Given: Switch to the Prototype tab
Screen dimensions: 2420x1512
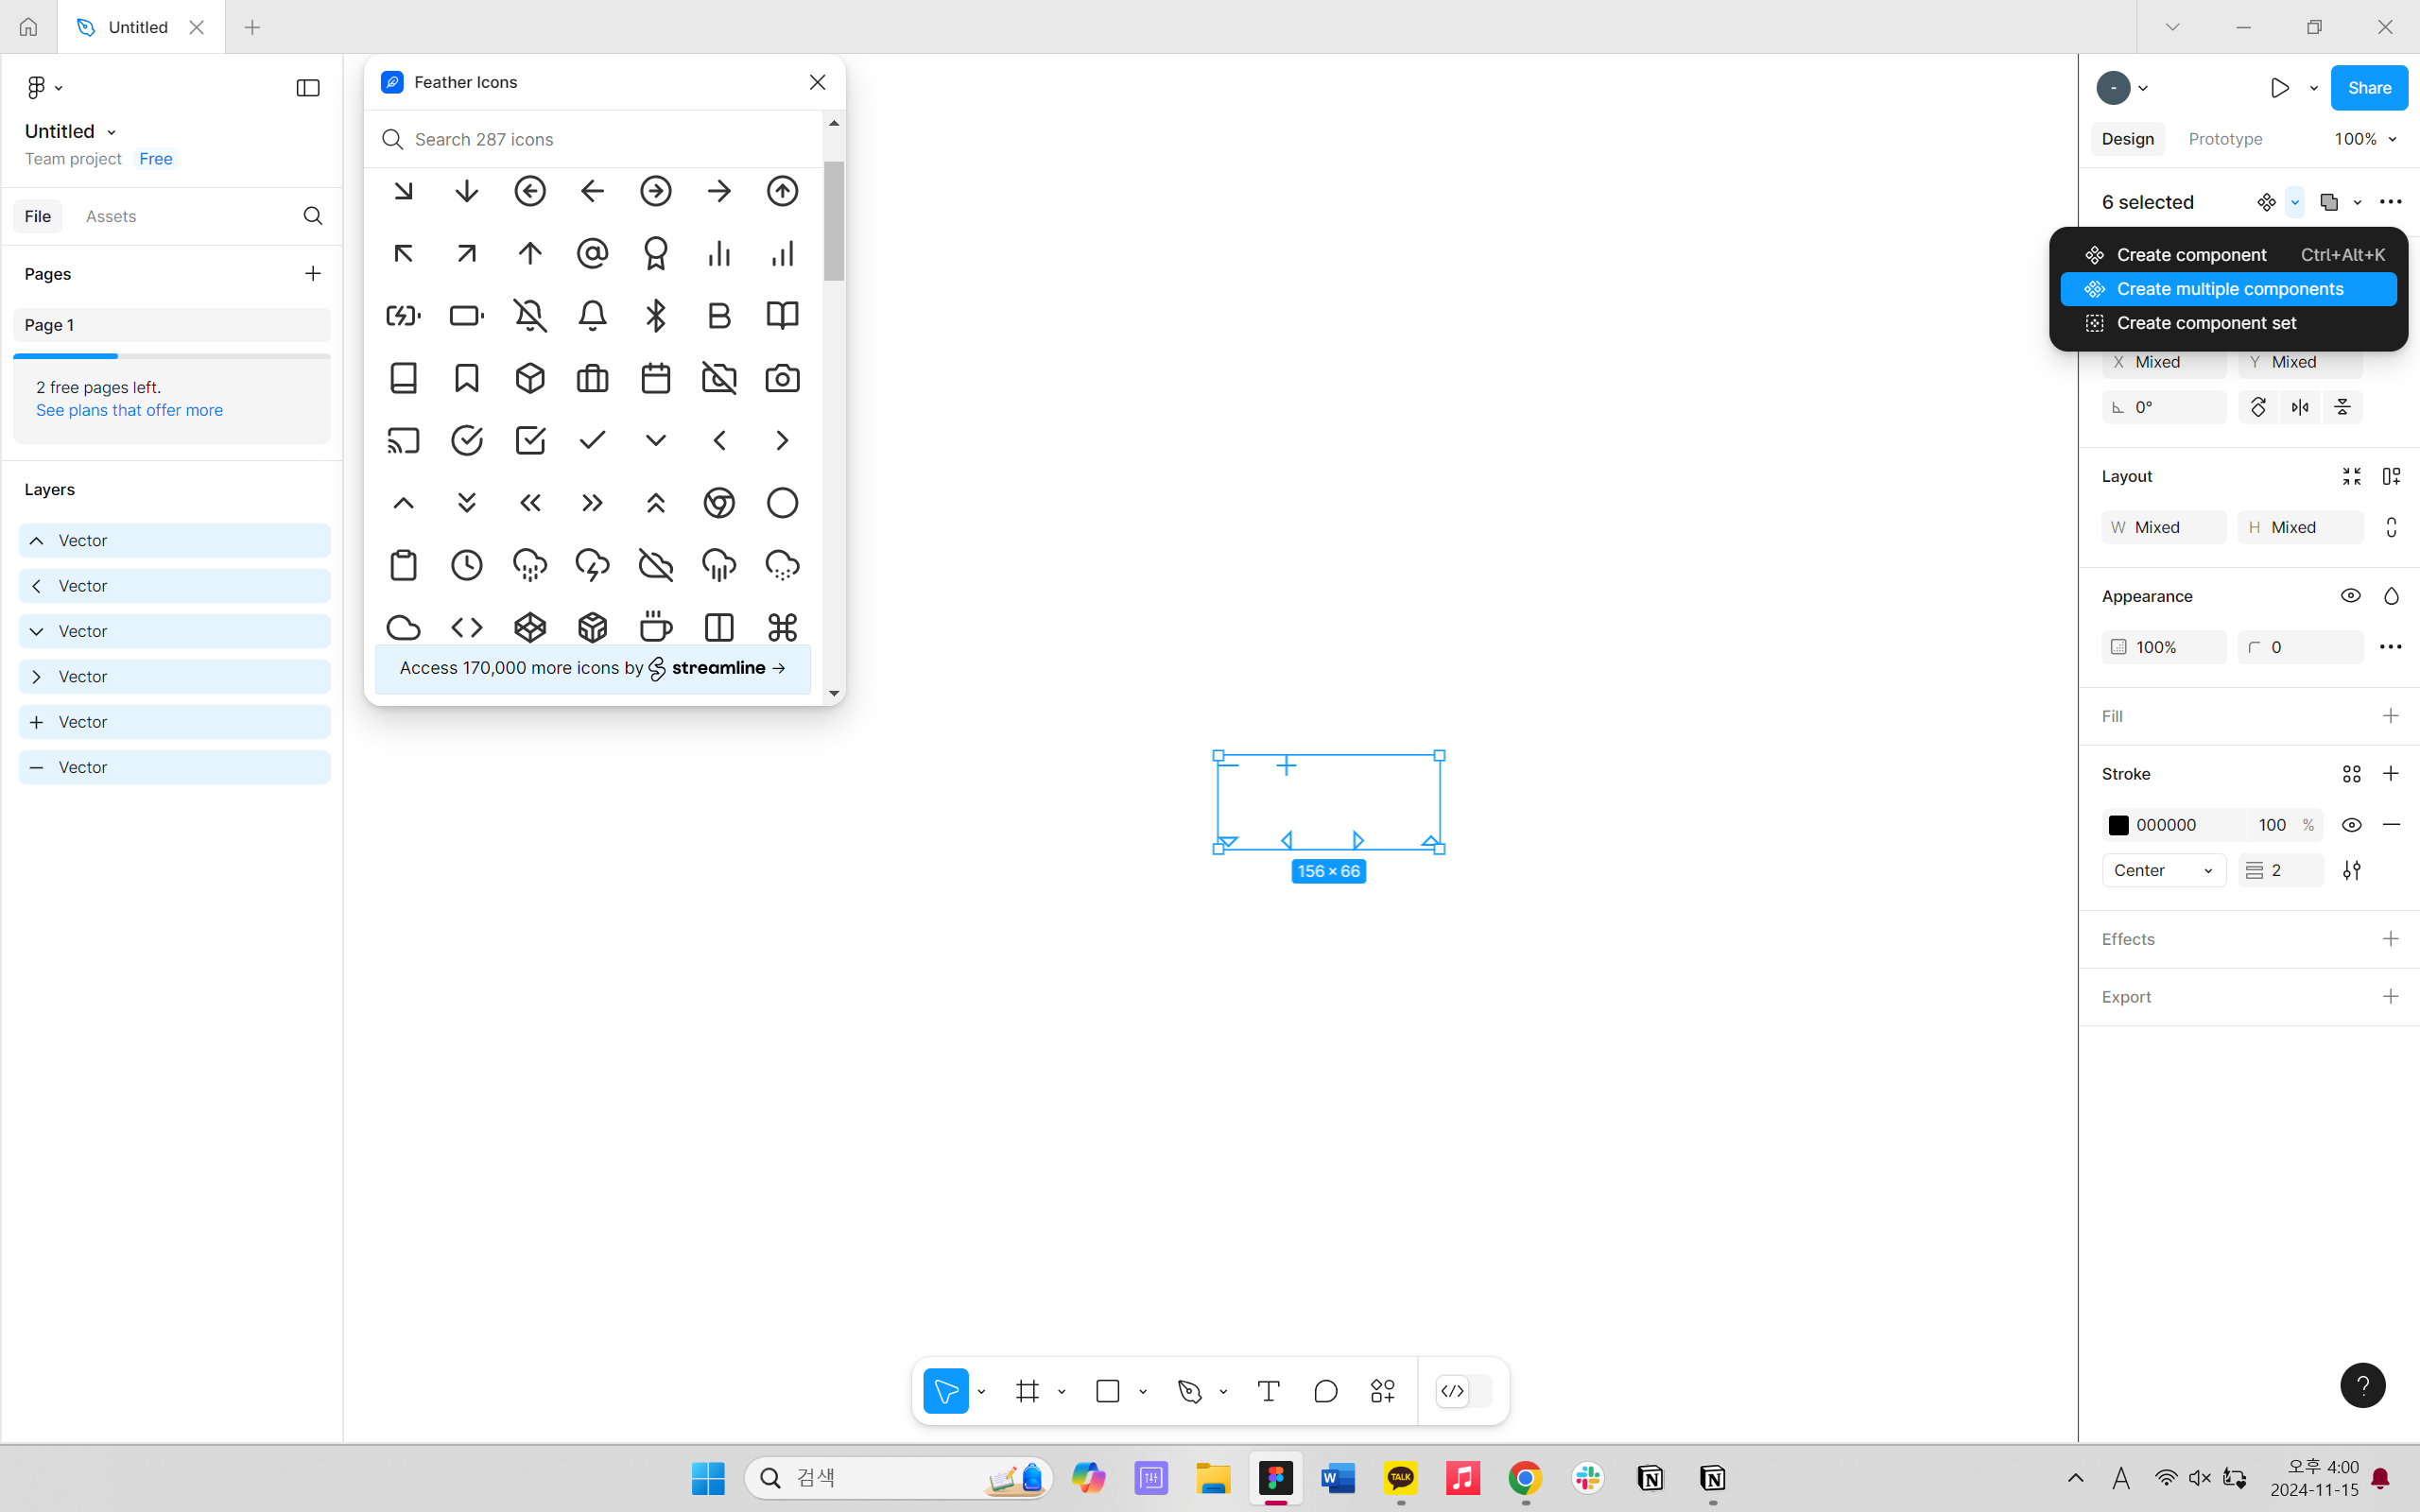Looking at the screenshot, I should point(2225,139).
